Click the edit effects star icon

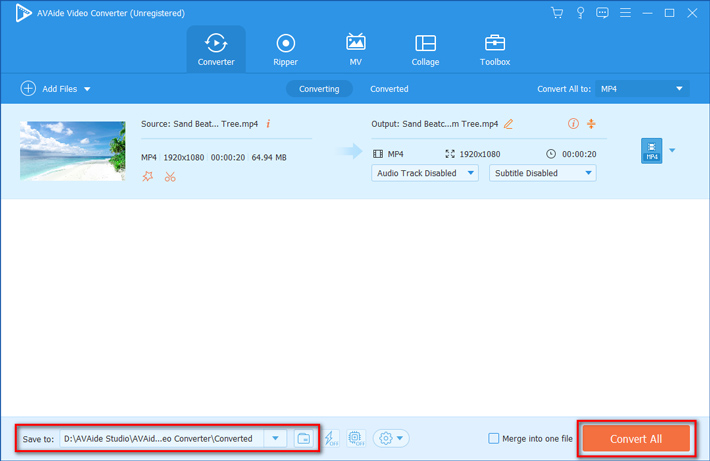click(148, 177)
